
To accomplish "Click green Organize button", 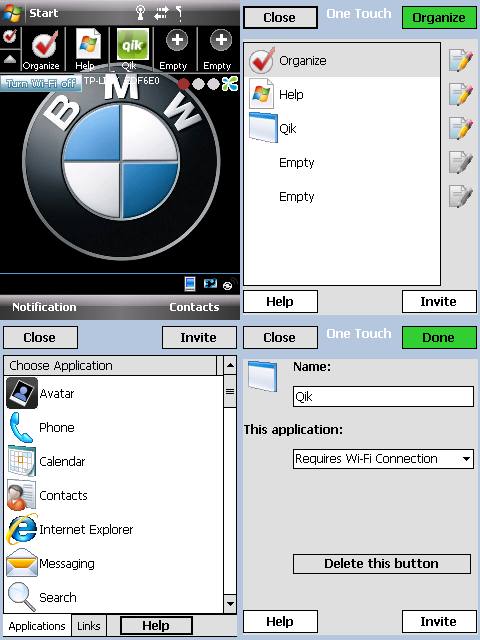I will click(x=439, y=18).
